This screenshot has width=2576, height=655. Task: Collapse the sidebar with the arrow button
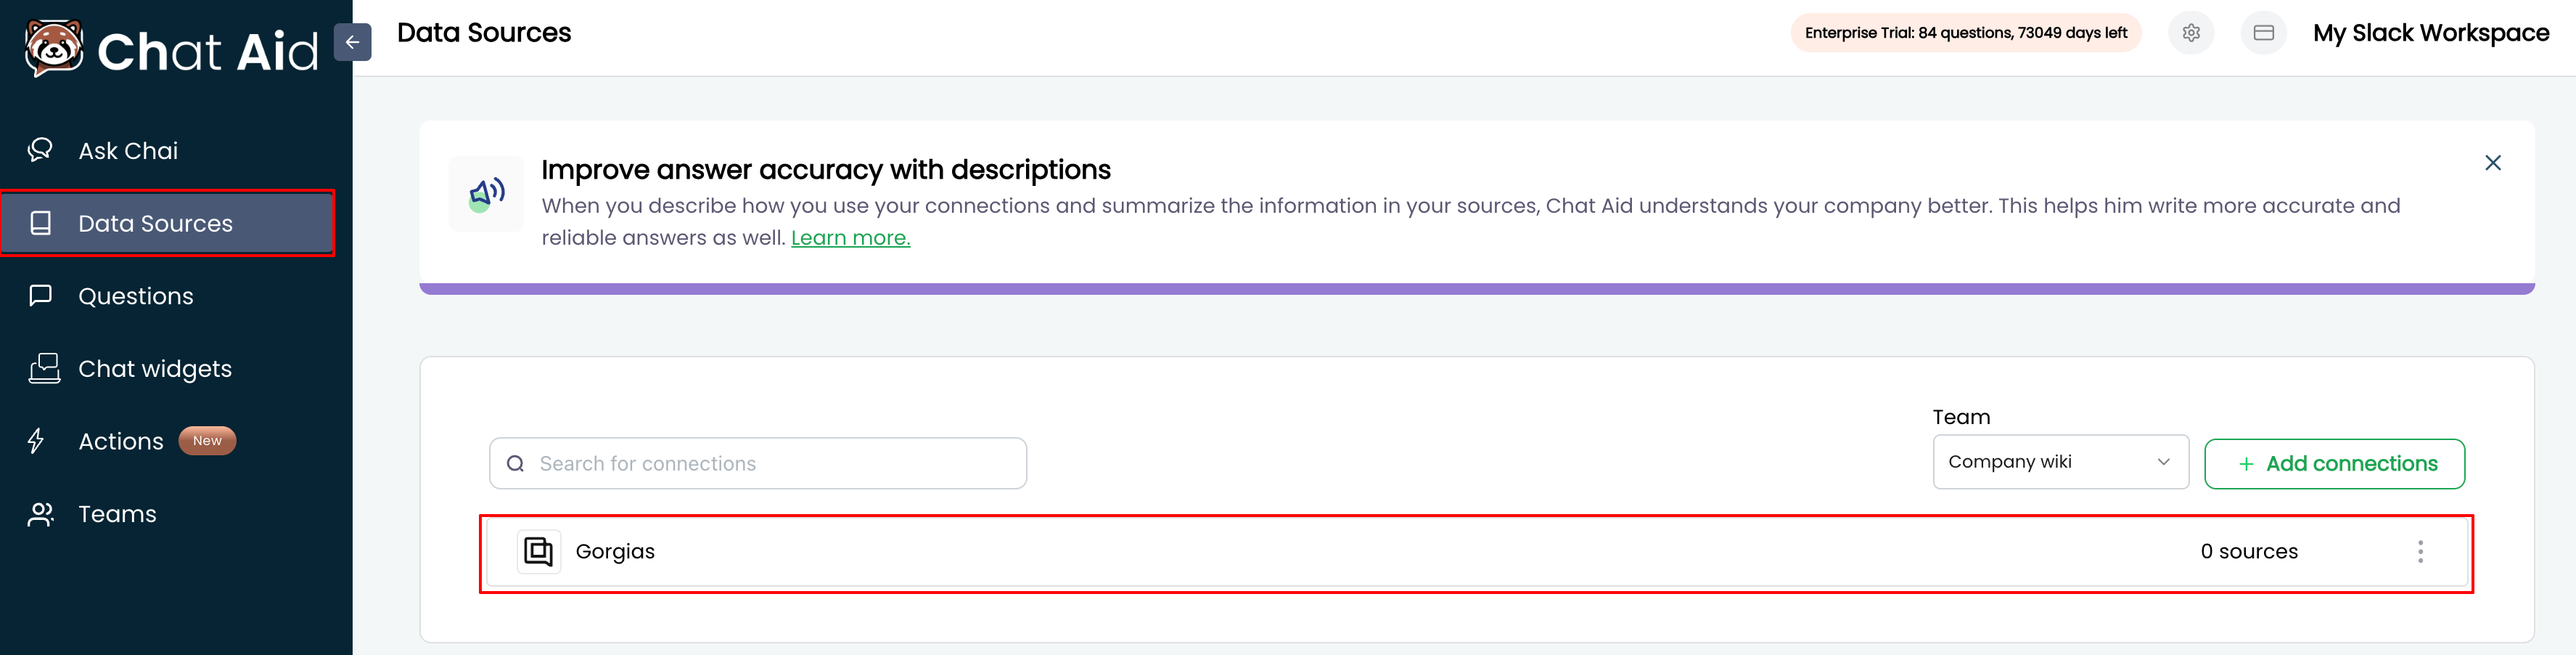[352, 42]
